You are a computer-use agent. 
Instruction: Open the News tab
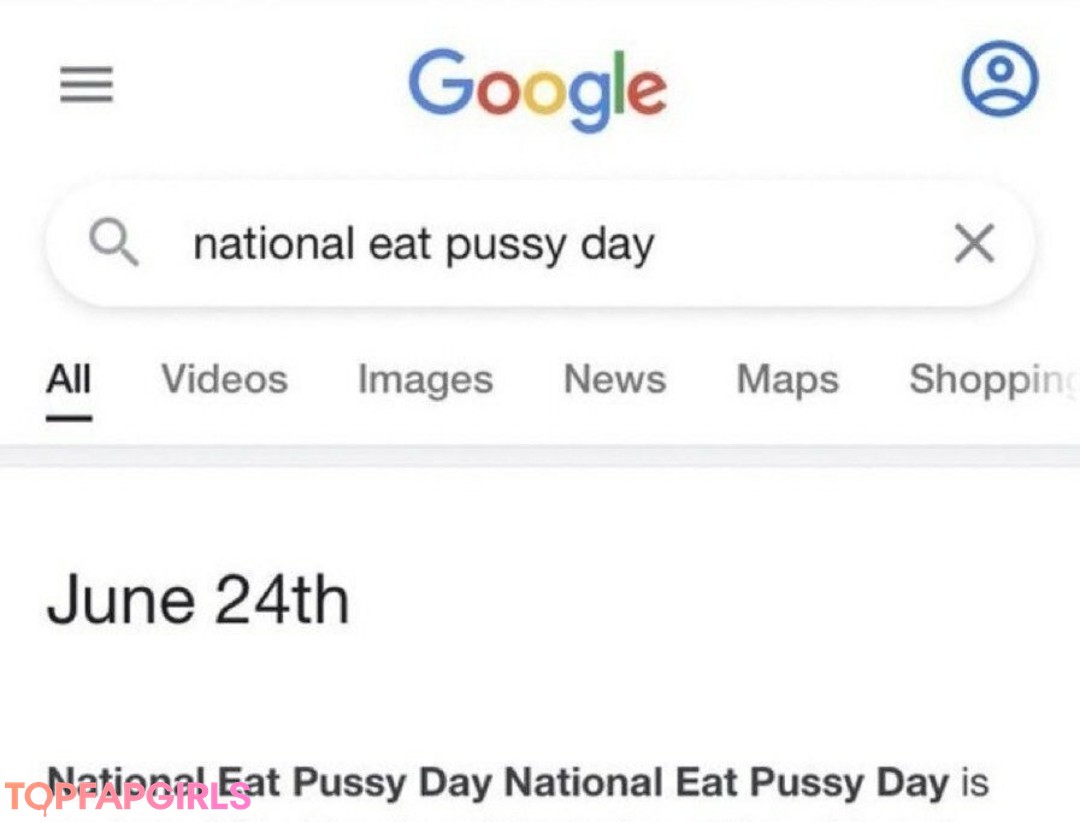pos(615,380)
